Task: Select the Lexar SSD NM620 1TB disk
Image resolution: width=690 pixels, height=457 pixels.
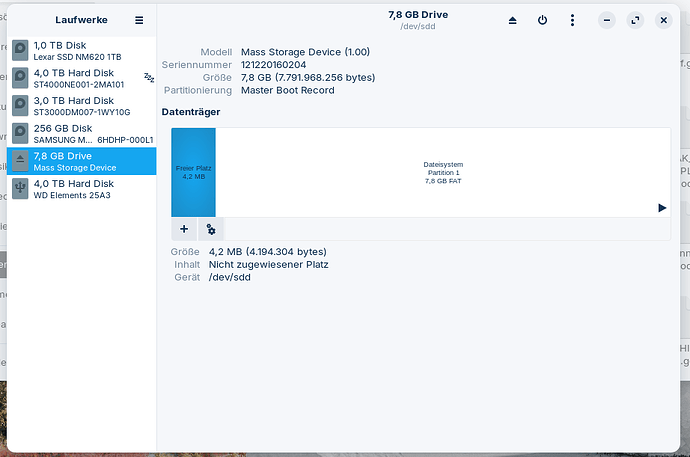Action: (80, 51)
